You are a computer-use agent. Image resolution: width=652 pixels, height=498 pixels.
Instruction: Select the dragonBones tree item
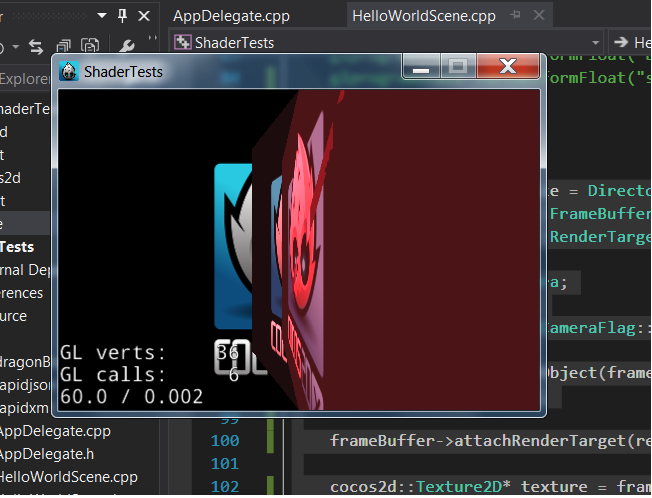click(25, 362)
